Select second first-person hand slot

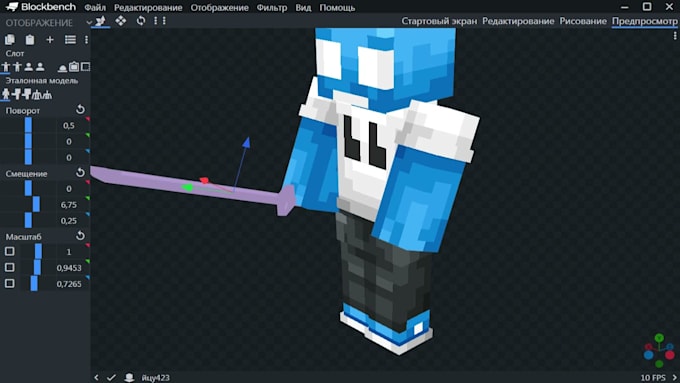[40, 67]
